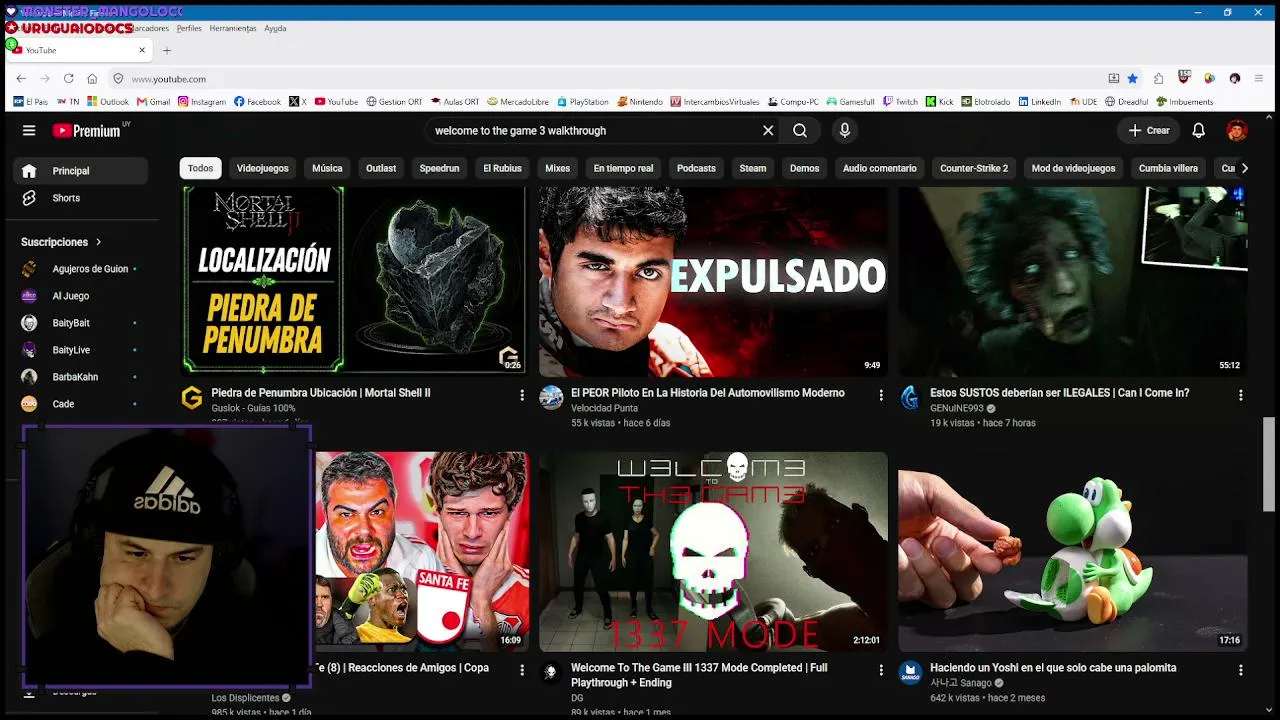Image resolution: width=1280 pixels, height=720 pixels.
Task: Open the Estos SUSTOS deberían ser ILEGALES title
Action: coord(1059,393)
